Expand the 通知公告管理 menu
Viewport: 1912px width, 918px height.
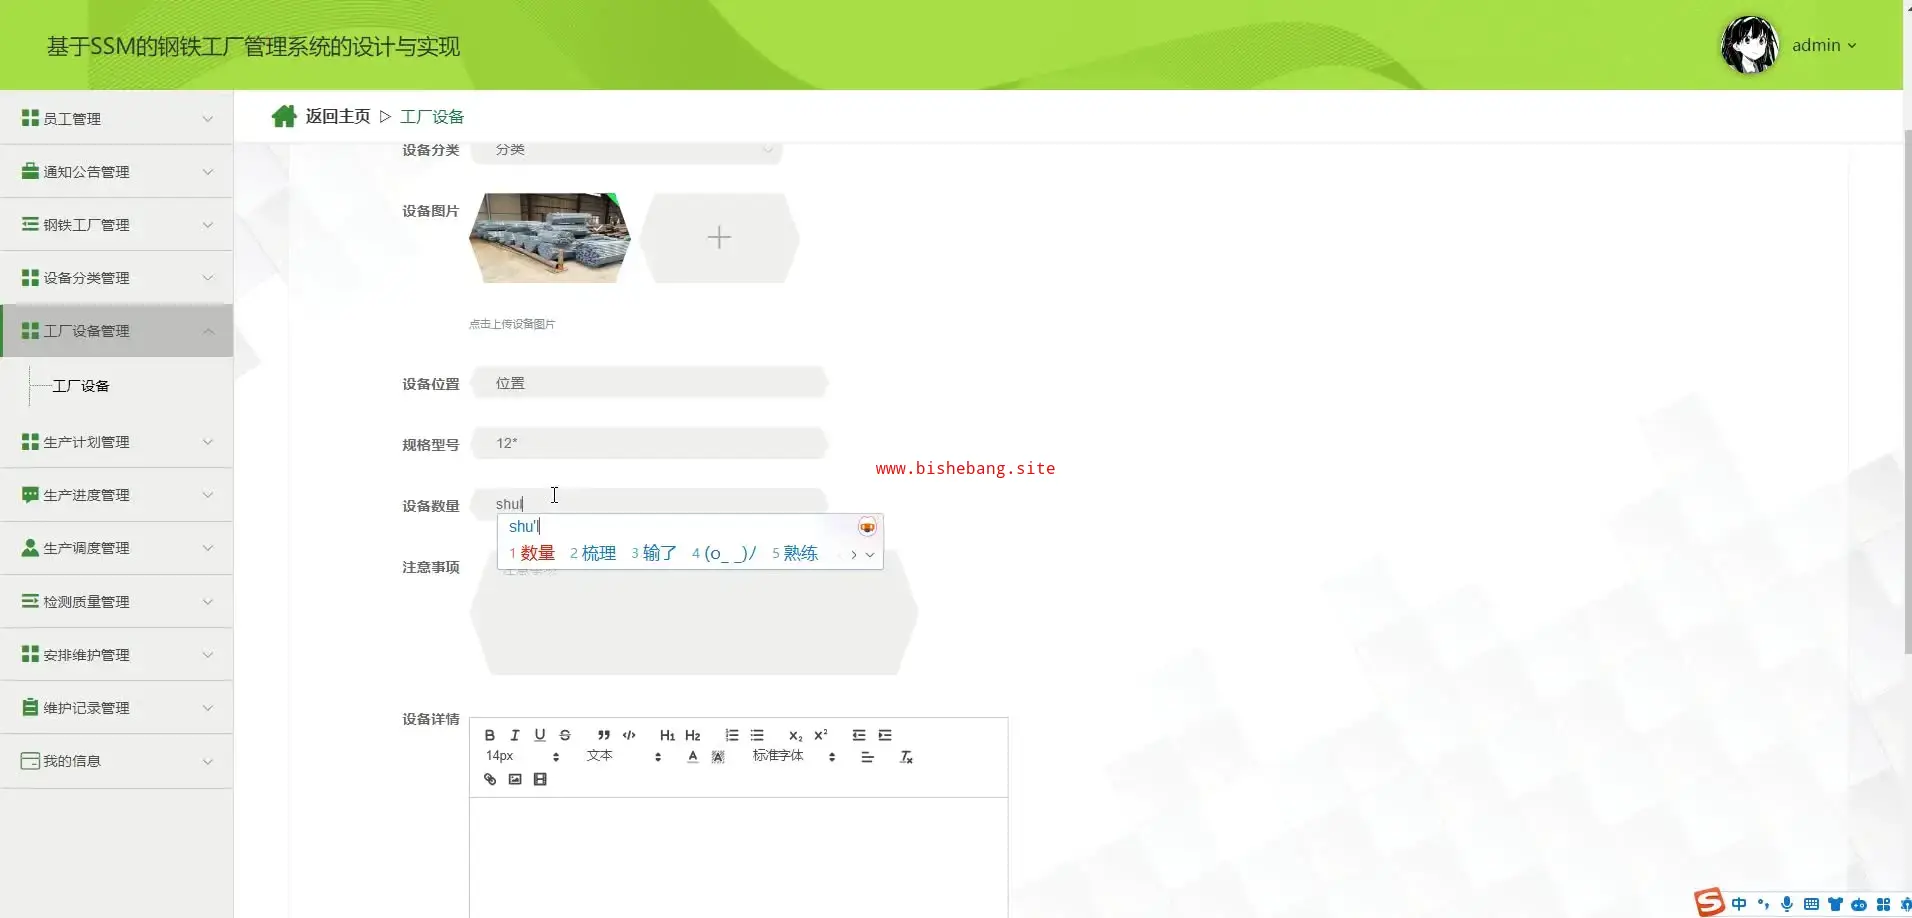click(x=117, y=172)
